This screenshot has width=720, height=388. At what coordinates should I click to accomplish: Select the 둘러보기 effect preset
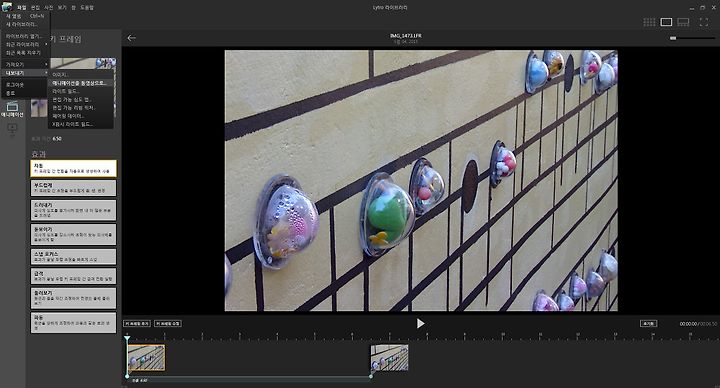tap(73, 298)
